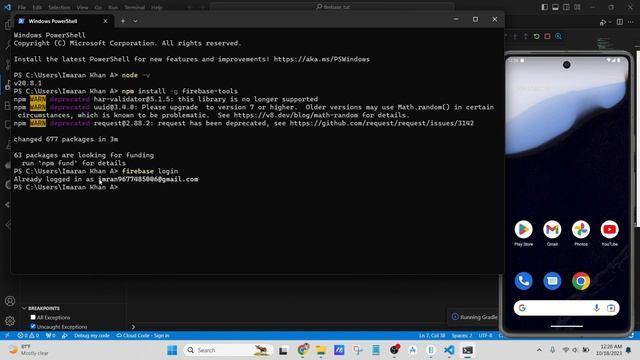This screenshot has height=360, width=640.
Task: Open the Run menu in VS Code
Action: [x=113, y=7]
